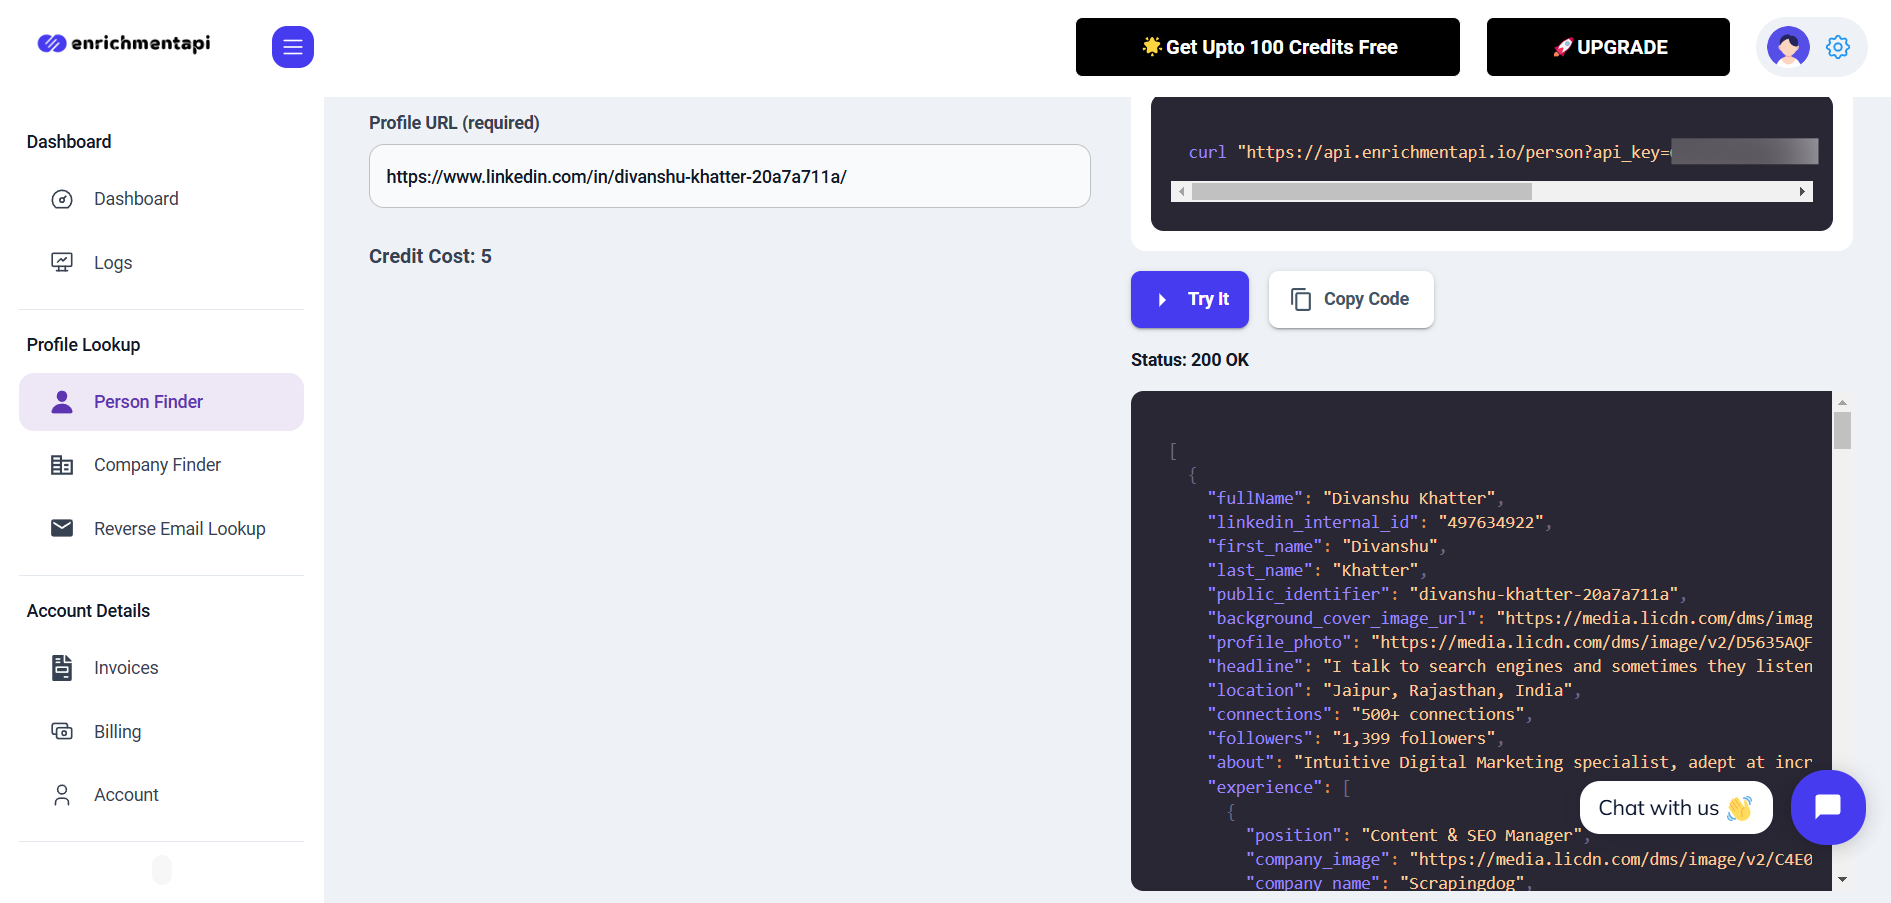Click the user avatar picture
Image resolution: width=1891 pixels, height=903 pixels.
pos(1787,47)
